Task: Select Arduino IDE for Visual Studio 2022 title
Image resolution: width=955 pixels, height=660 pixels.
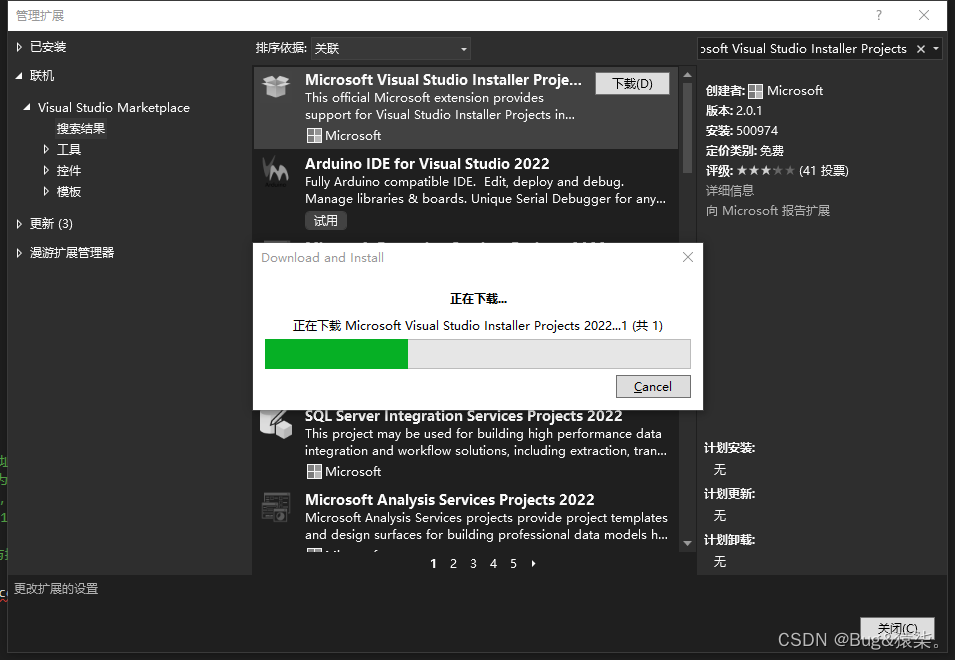Action: tap(427, 164)
